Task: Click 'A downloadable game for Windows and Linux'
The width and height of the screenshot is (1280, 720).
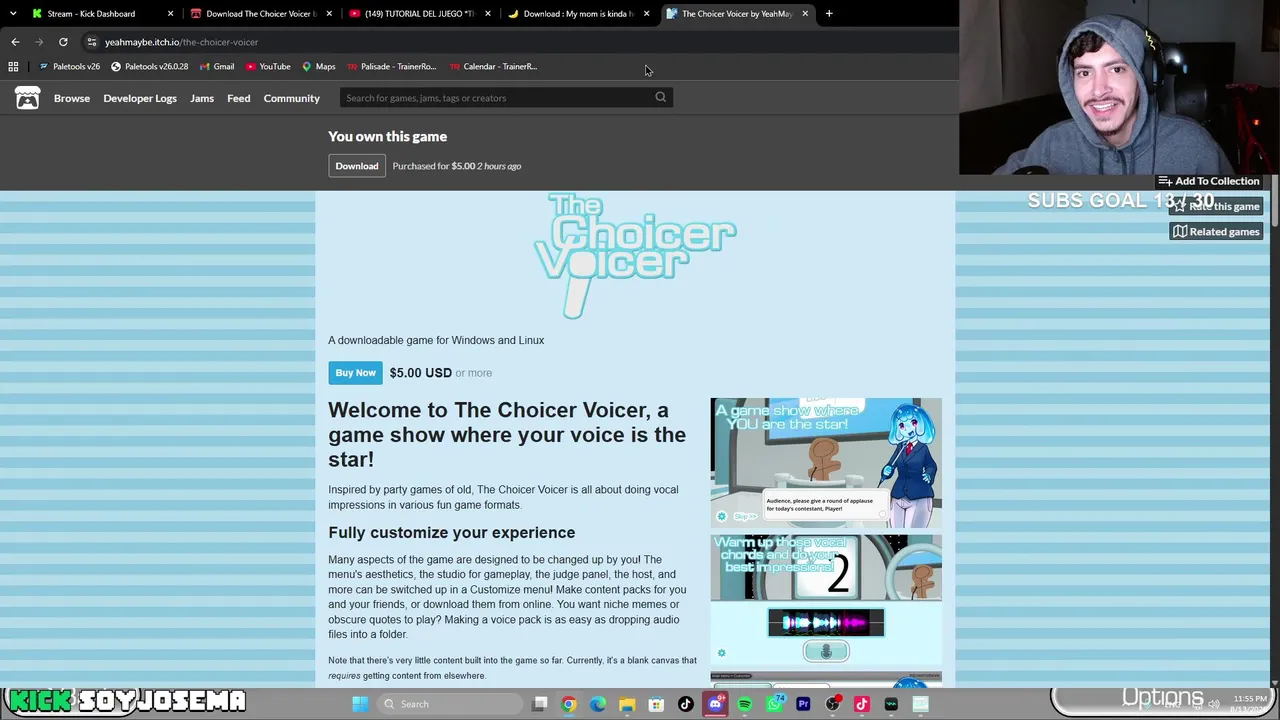Action: [x=436, y=340]
